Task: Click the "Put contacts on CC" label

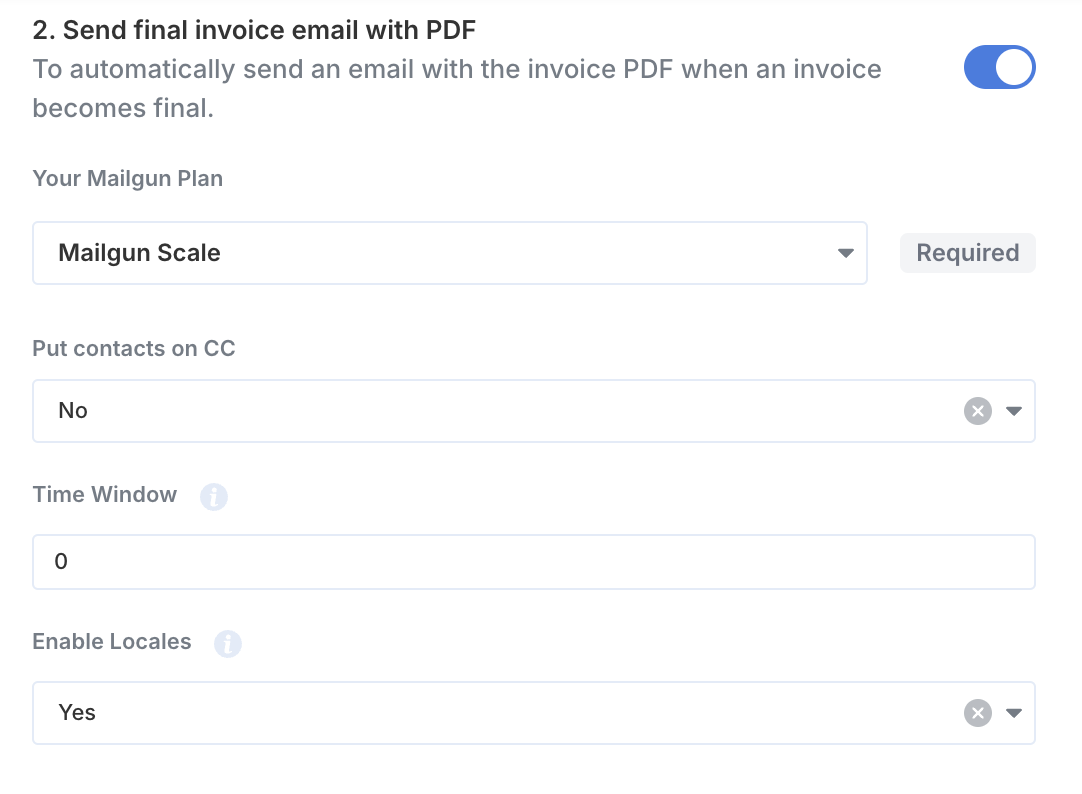Action: (x=134, y=349)
